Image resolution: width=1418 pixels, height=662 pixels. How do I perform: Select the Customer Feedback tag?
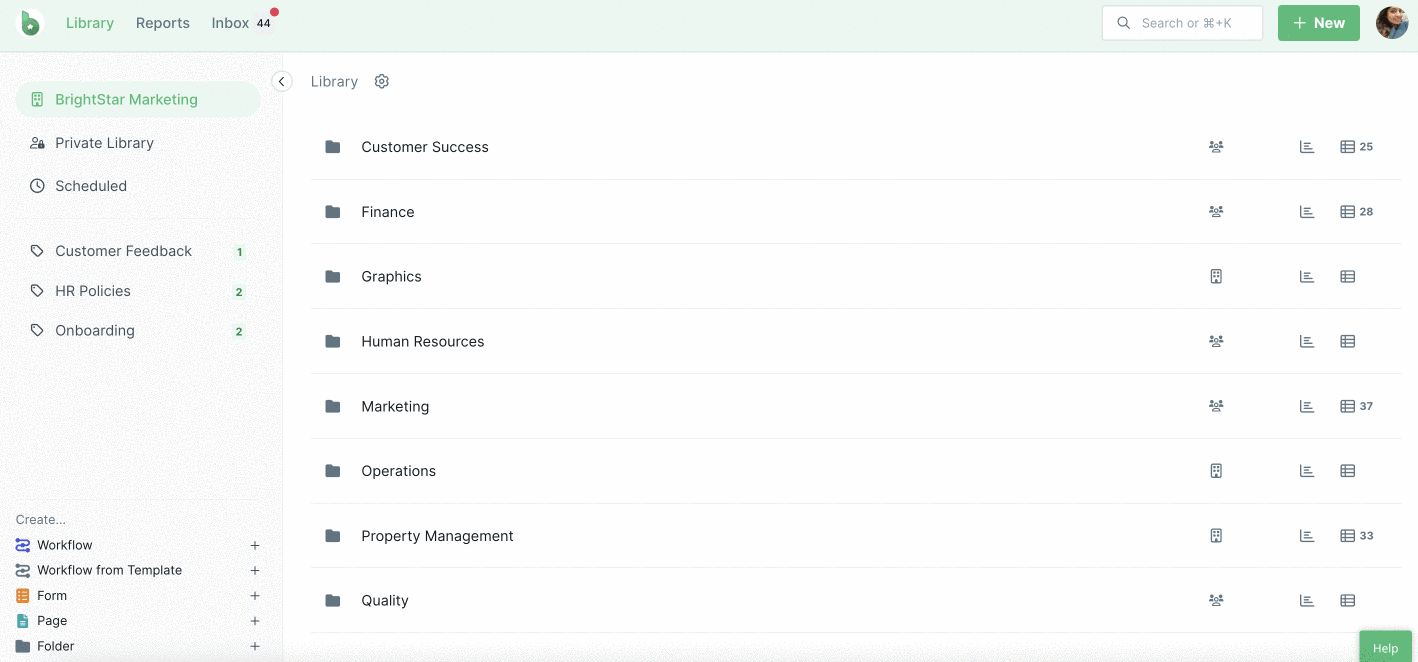point(123,251)
